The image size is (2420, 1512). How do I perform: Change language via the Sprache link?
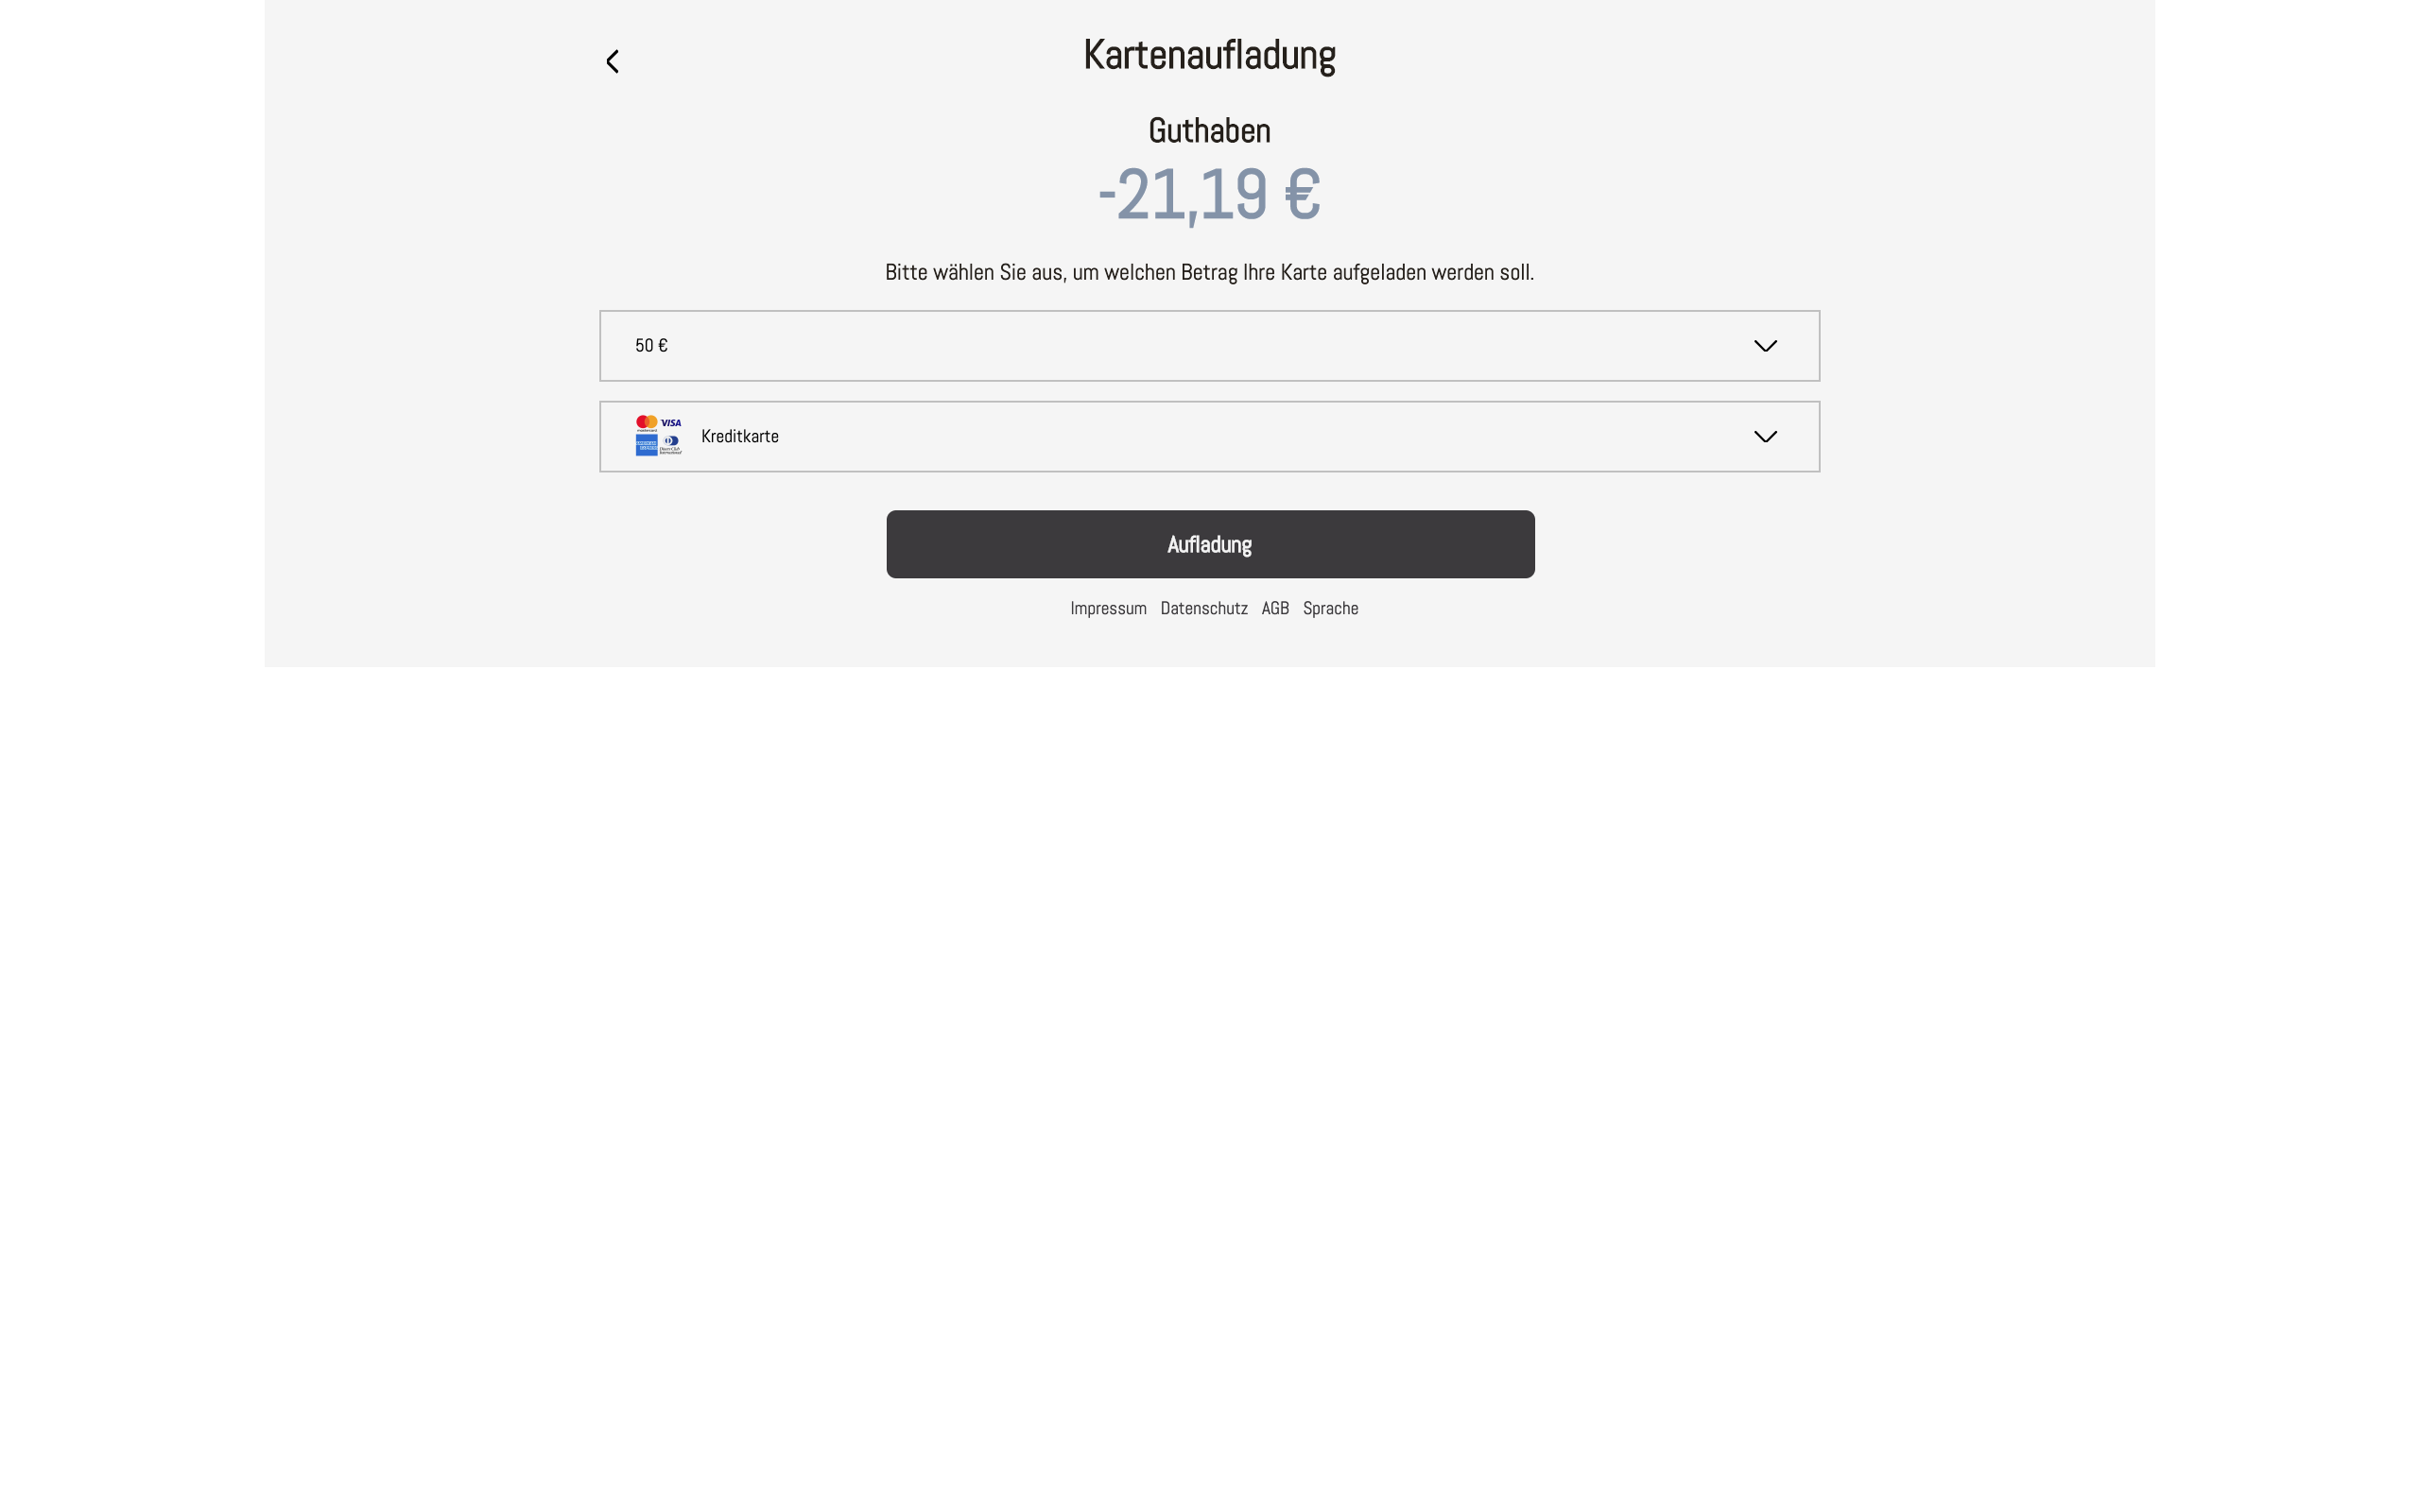1330,608
